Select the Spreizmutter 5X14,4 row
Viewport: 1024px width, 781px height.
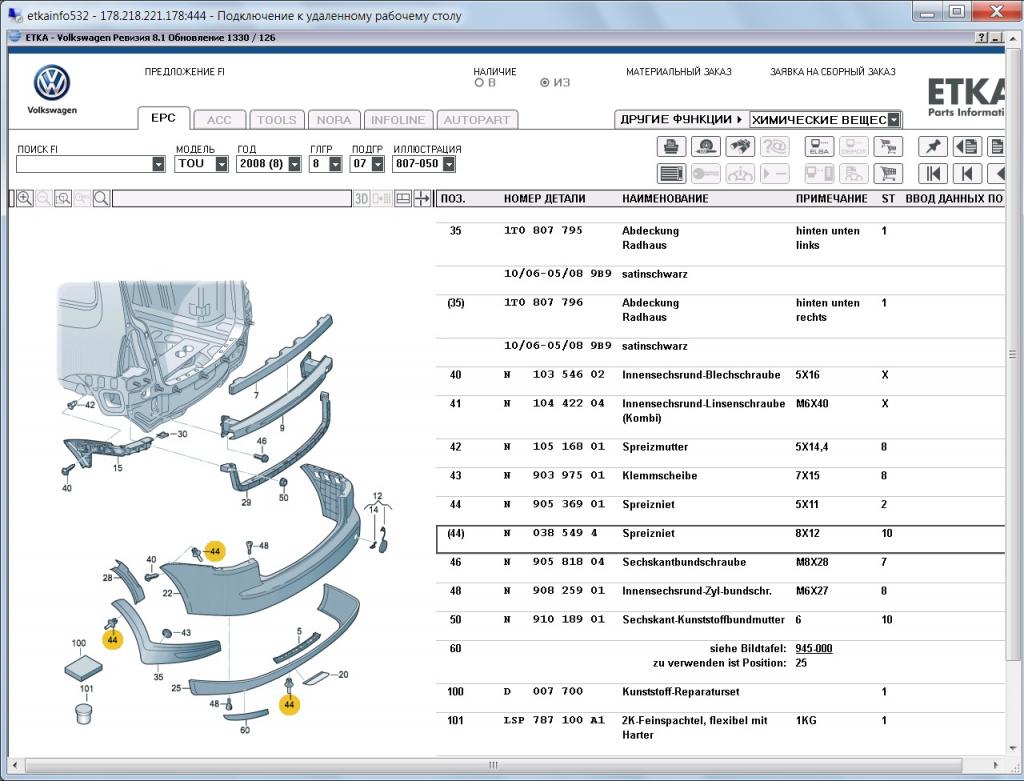[x=720, y=453]
